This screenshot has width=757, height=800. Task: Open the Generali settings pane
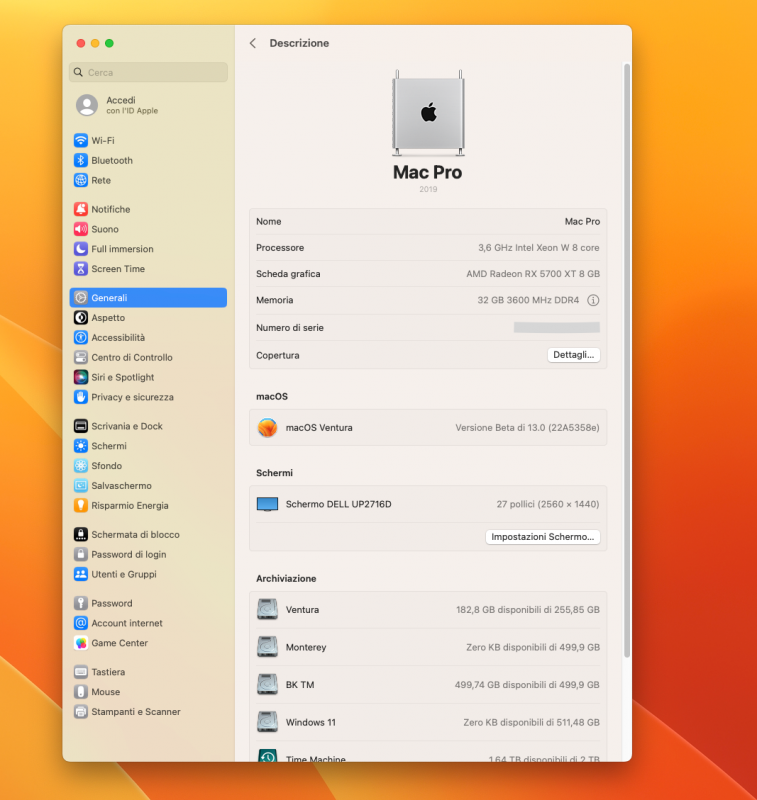pos(148,298)
